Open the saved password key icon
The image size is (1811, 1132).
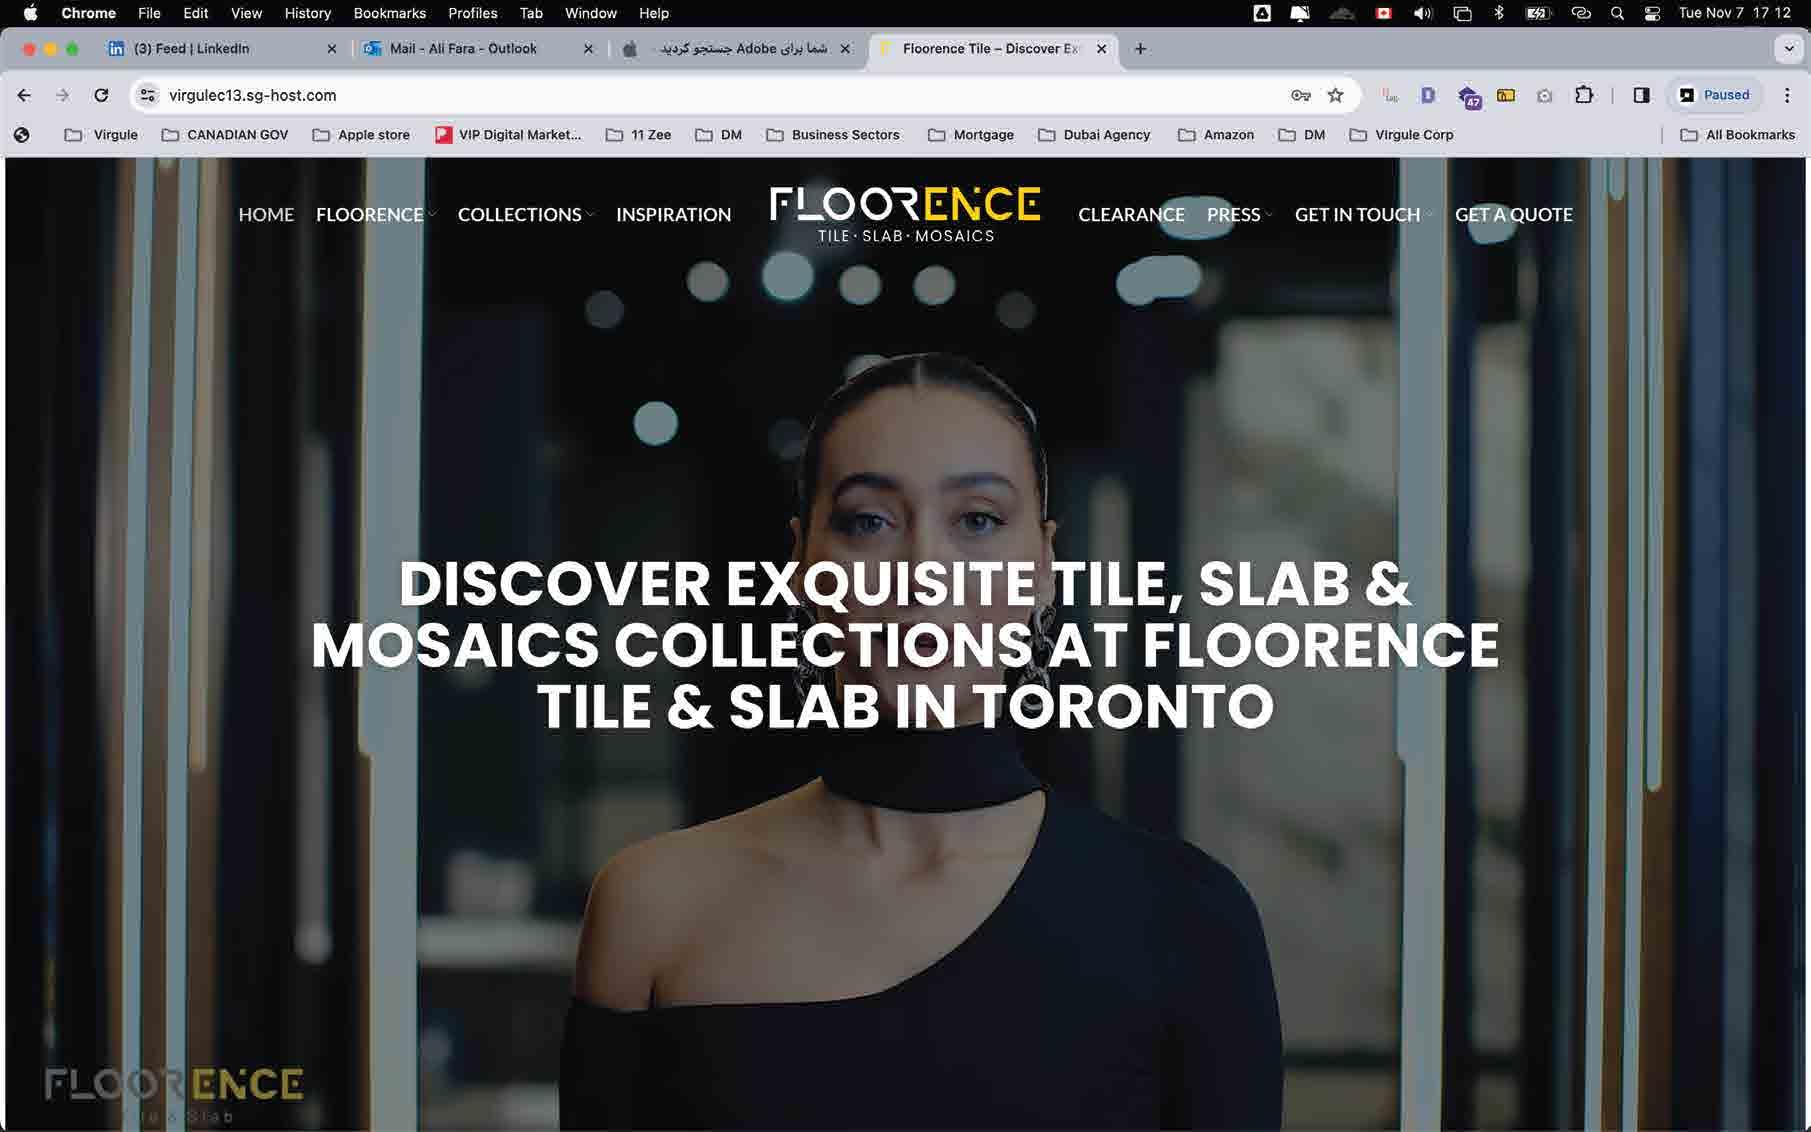[x=1300, y=95]
